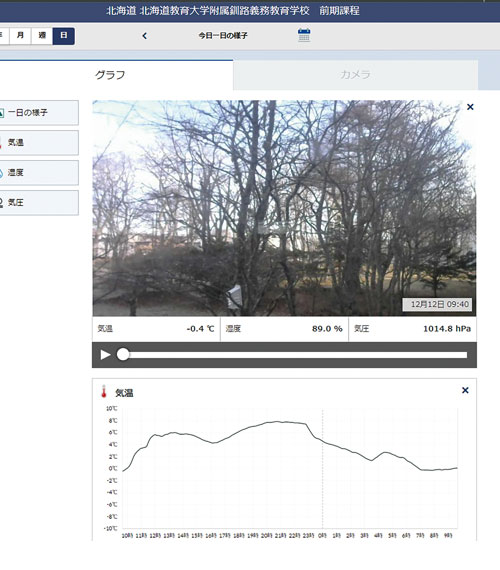500x570 pixels.
Task: Select the 週 week view button
Action: point(42,36)
